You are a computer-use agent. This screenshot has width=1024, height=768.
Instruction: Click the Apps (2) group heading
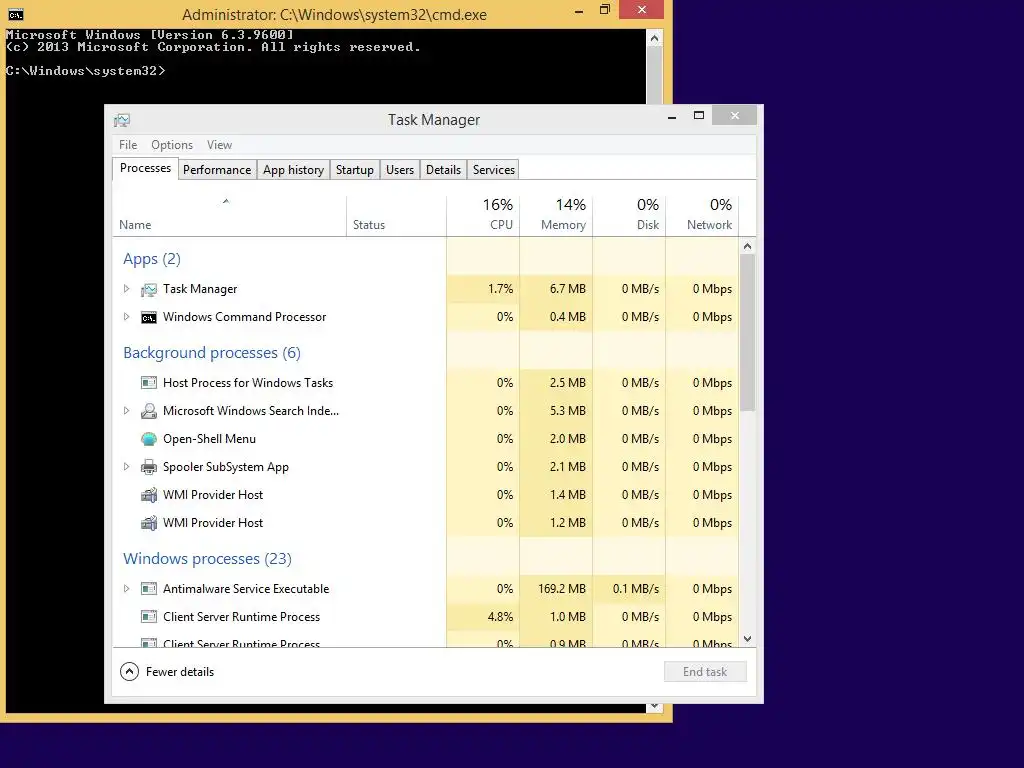(152, 259)
